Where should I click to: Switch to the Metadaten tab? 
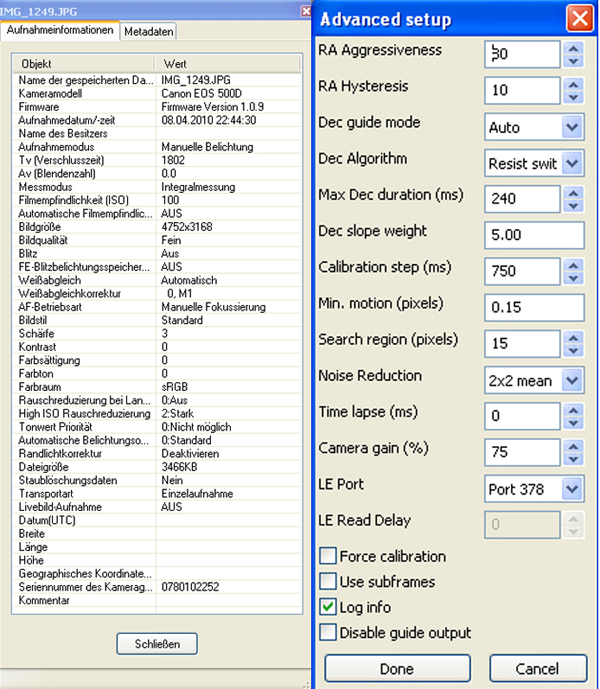click(149, 31)
